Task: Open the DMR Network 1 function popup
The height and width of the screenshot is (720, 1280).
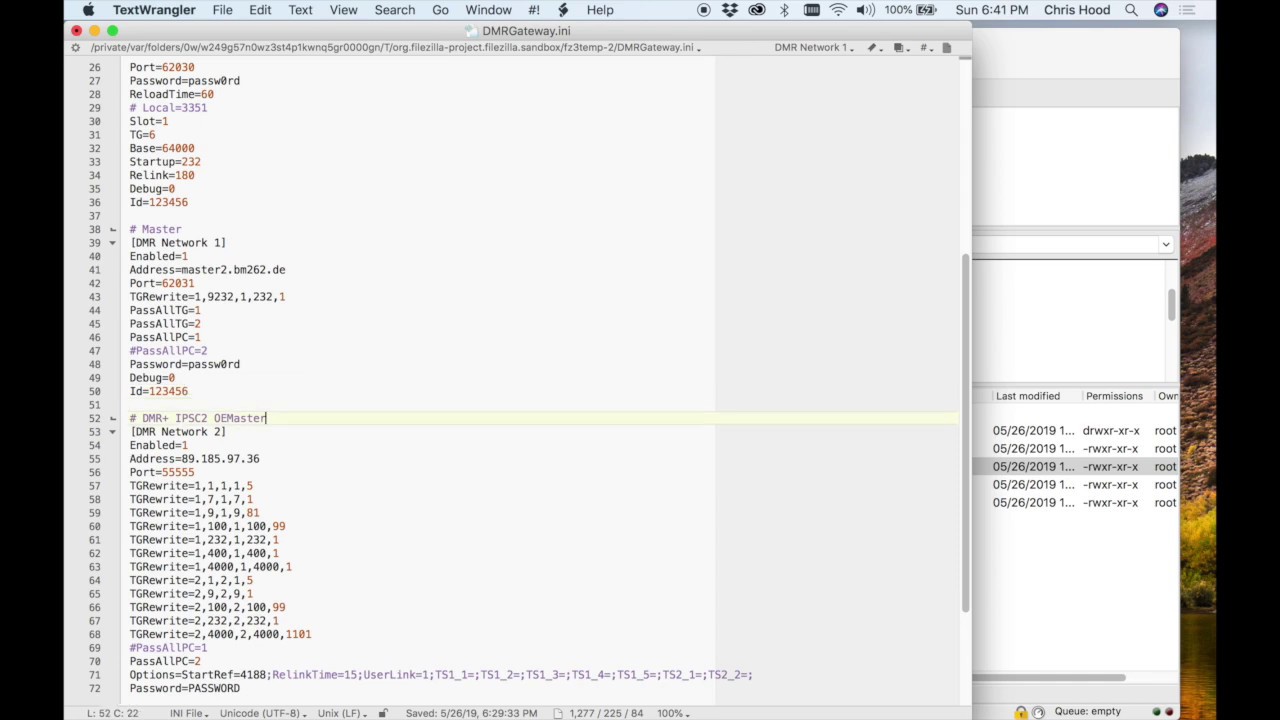Action: point(813,47)
